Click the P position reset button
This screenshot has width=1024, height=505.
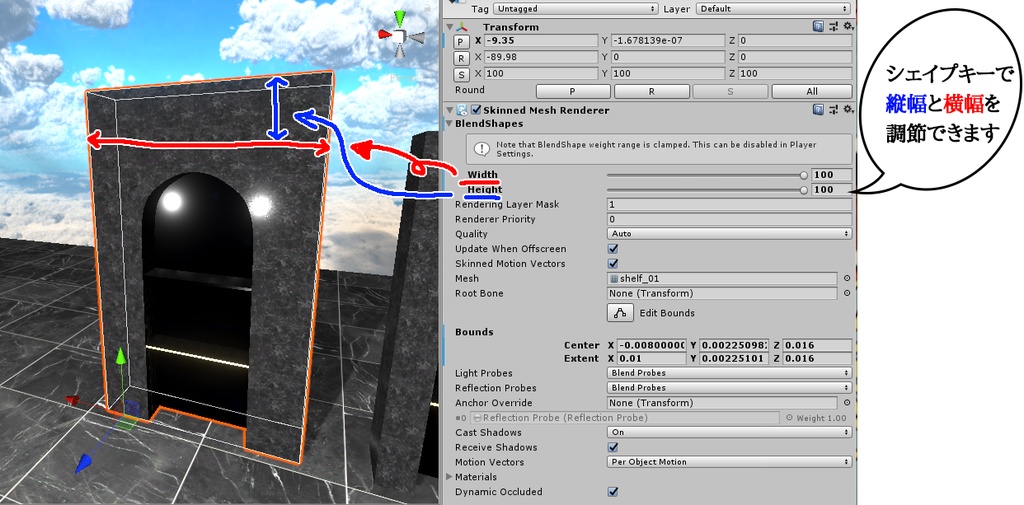[x=462, y=42]
